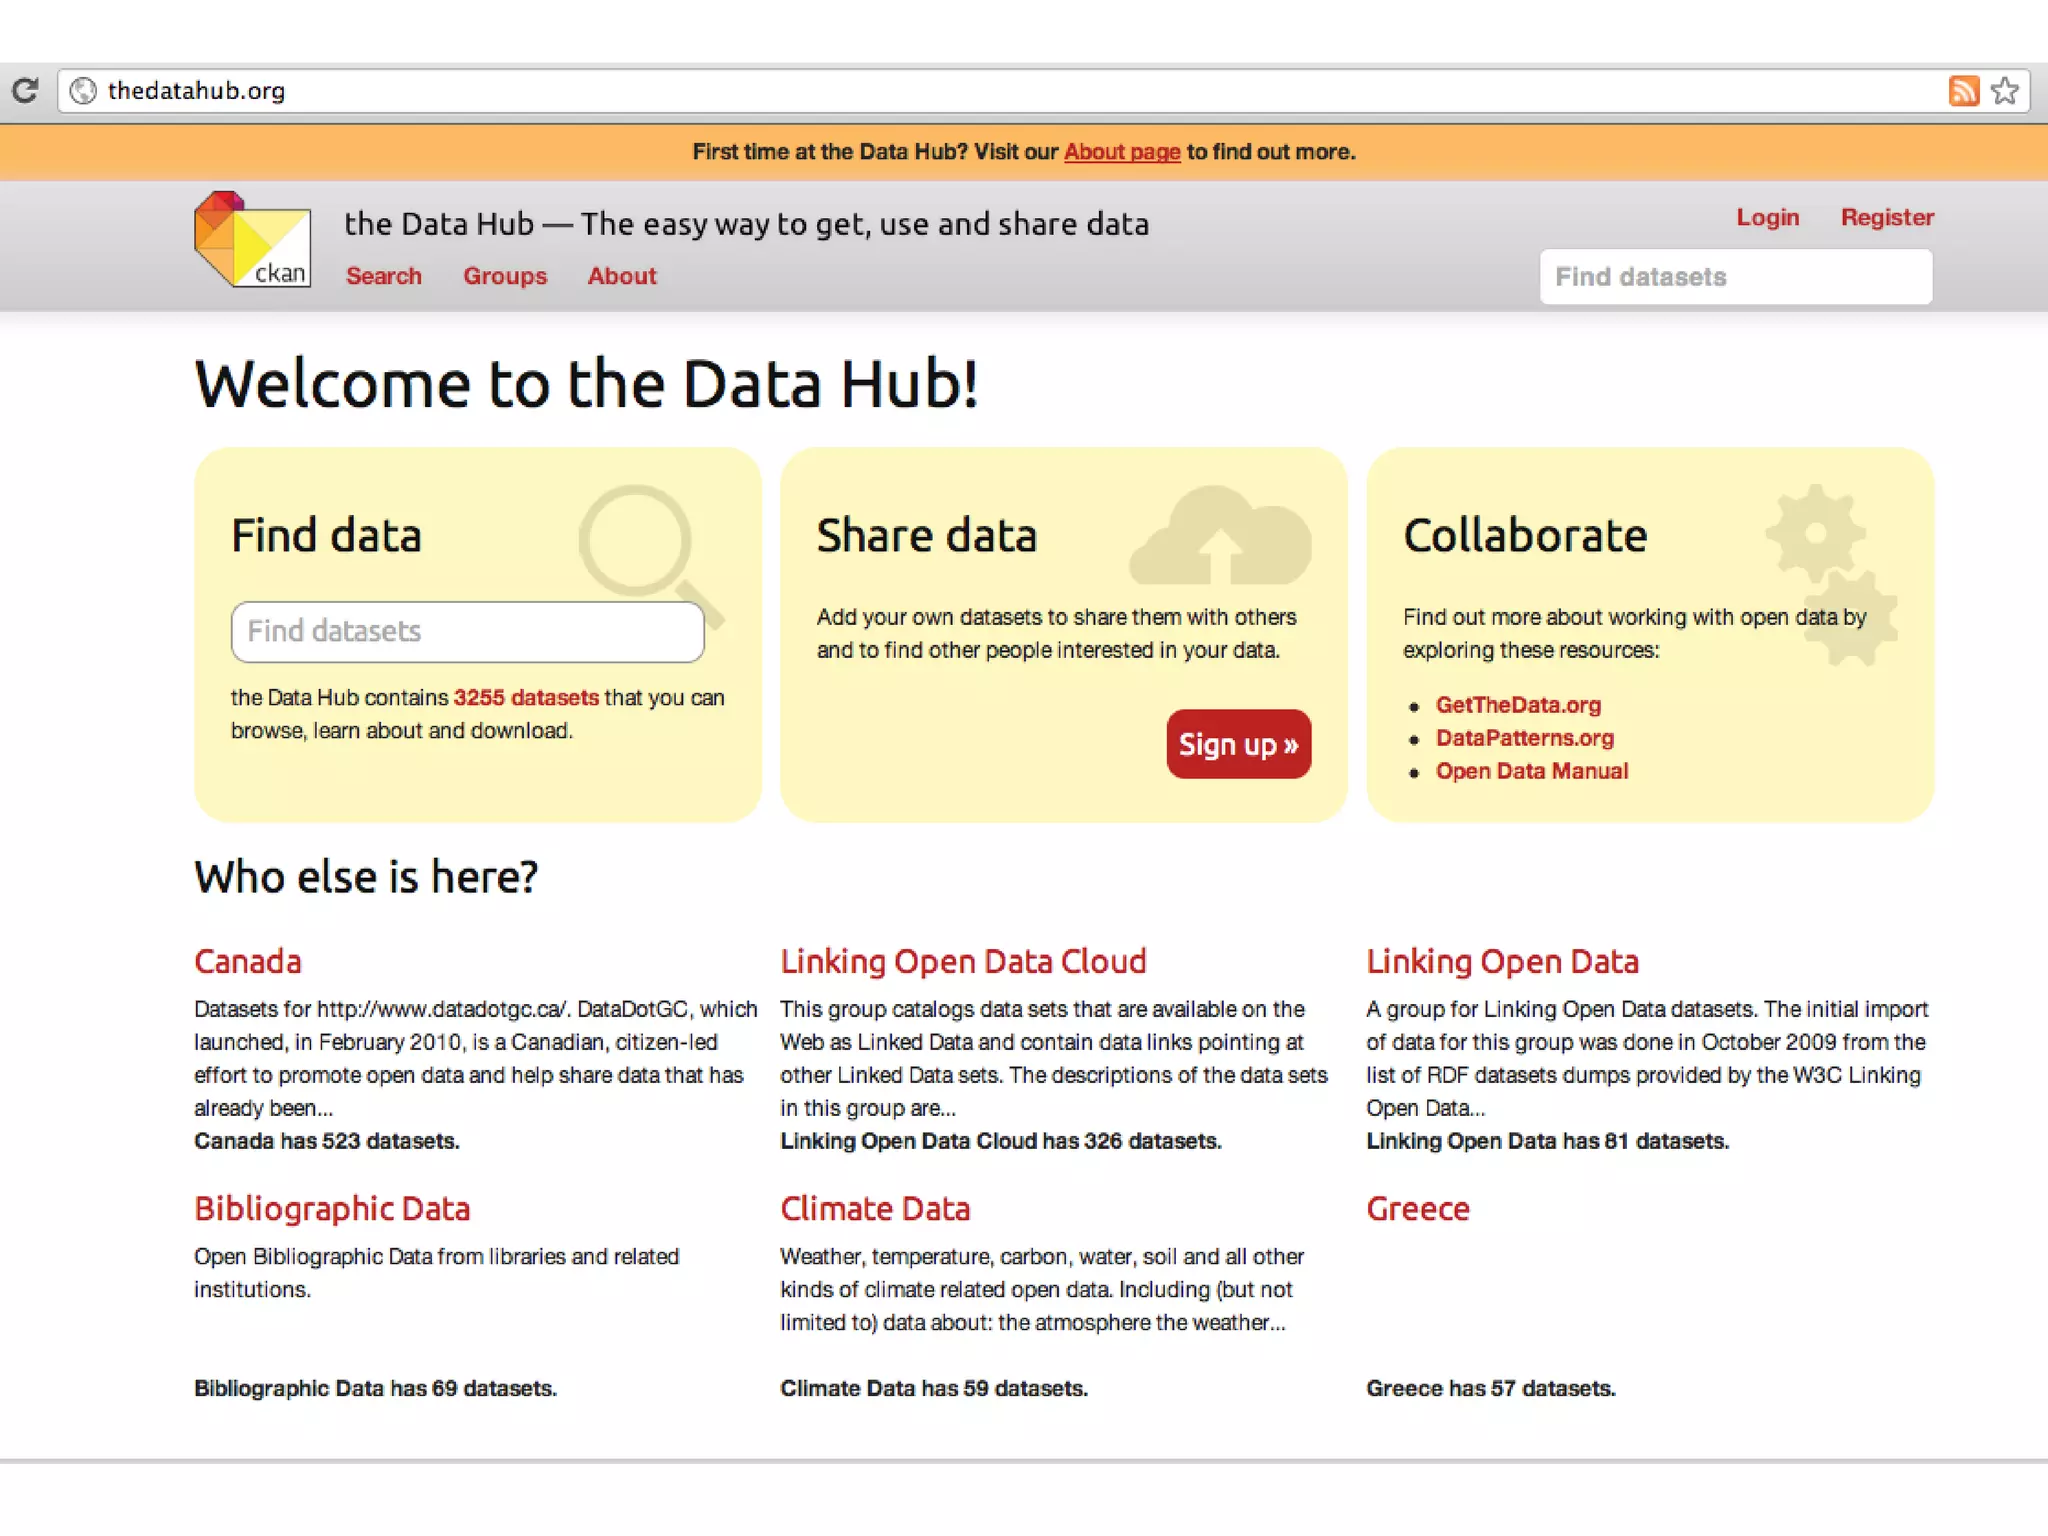Click the CKAN logo

252,240
